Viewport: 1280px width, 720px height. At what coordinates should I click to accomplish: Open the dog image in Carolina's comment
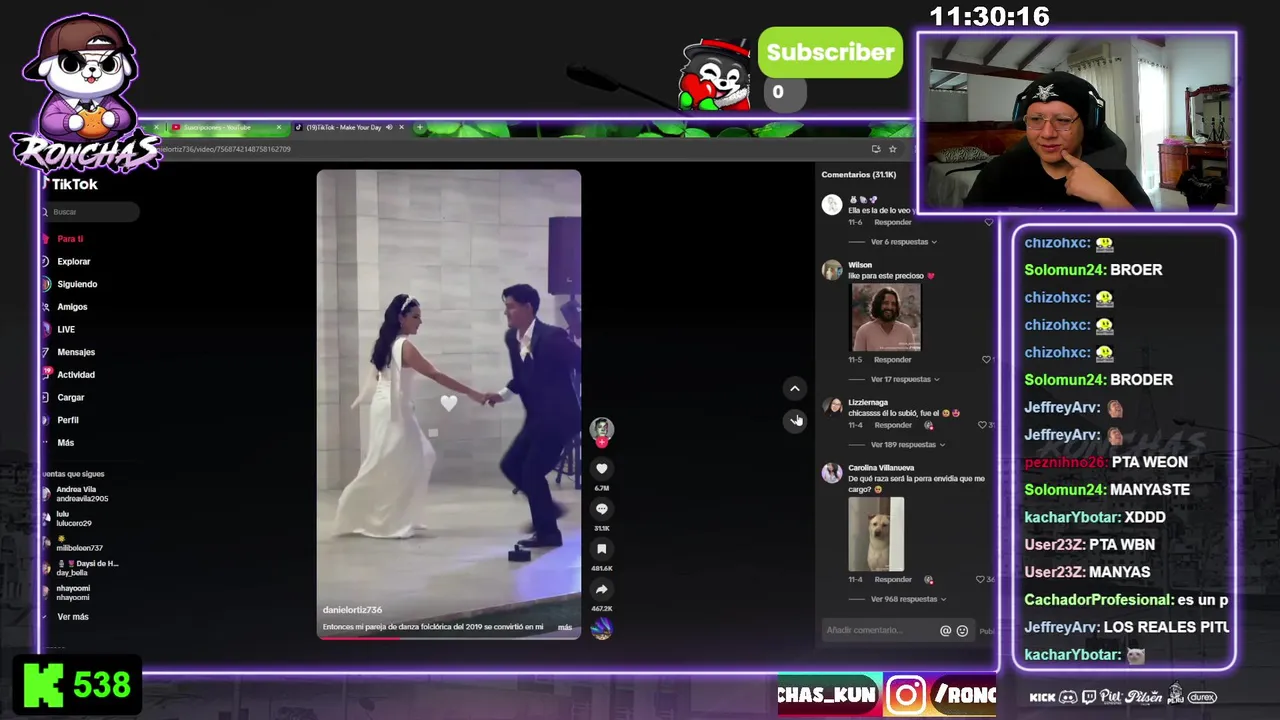(876, 534)
